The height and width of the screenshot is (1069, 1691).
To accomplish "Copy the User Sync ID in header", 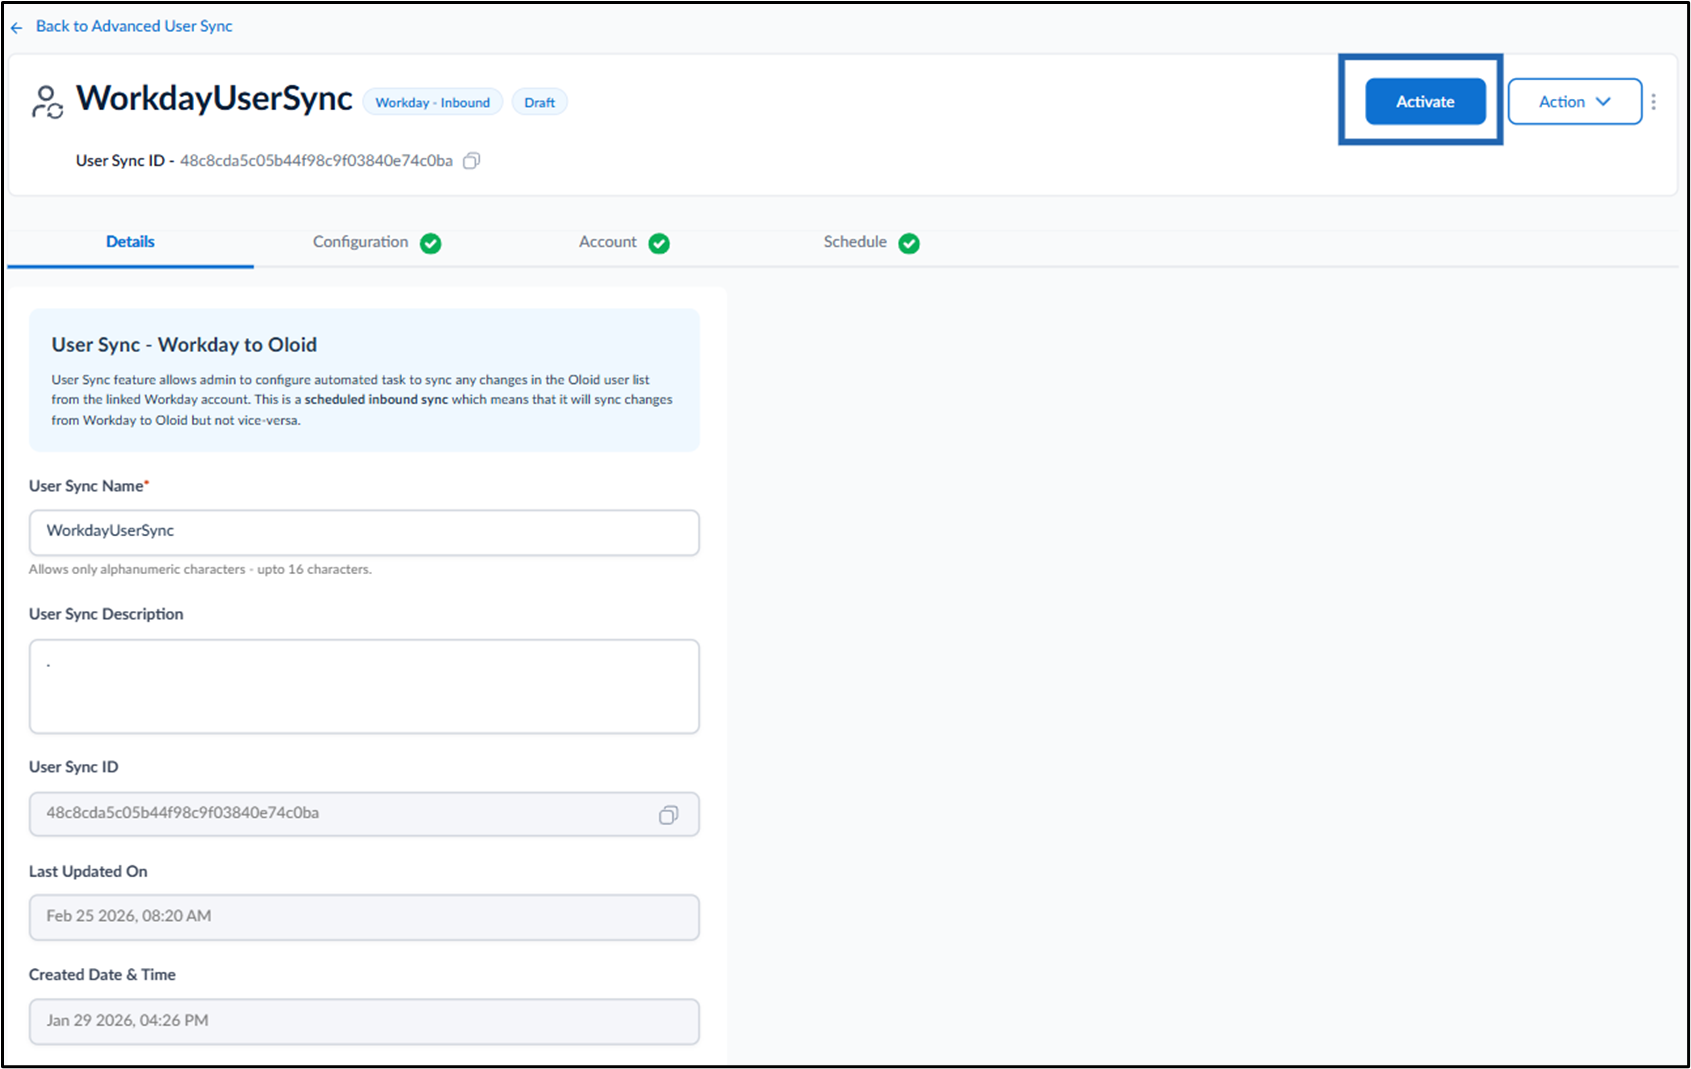I will (x=472, y=161).
